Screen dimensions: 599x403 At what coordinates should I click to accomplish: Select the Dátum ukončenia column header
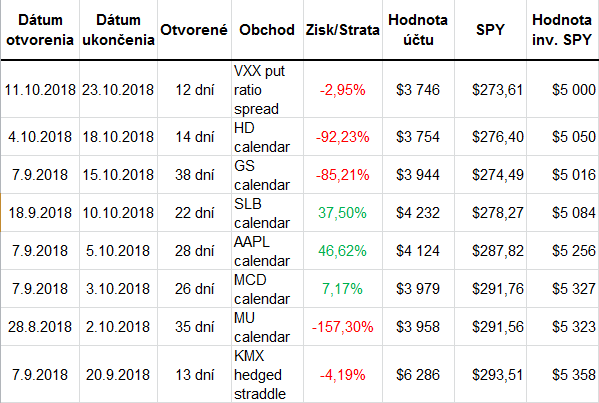coord(118,30)
